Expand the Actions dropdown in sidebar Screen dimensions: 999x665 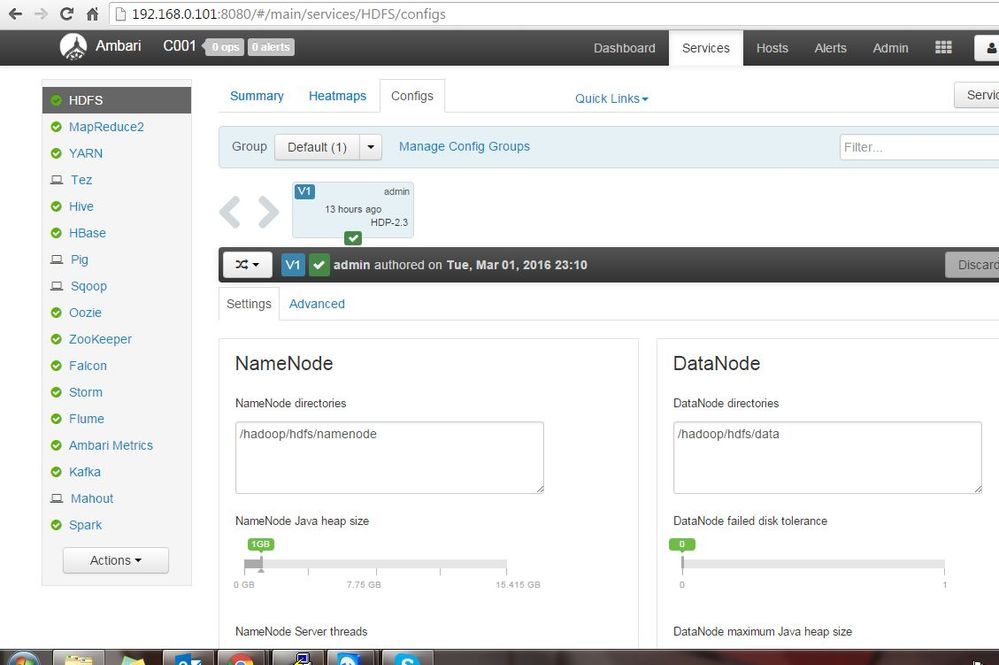tap(116, 561)
